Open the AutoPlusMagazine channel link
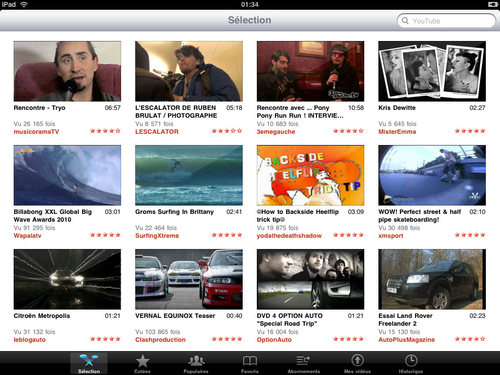This screenshot has height=375, width=500. coord(407,340)
